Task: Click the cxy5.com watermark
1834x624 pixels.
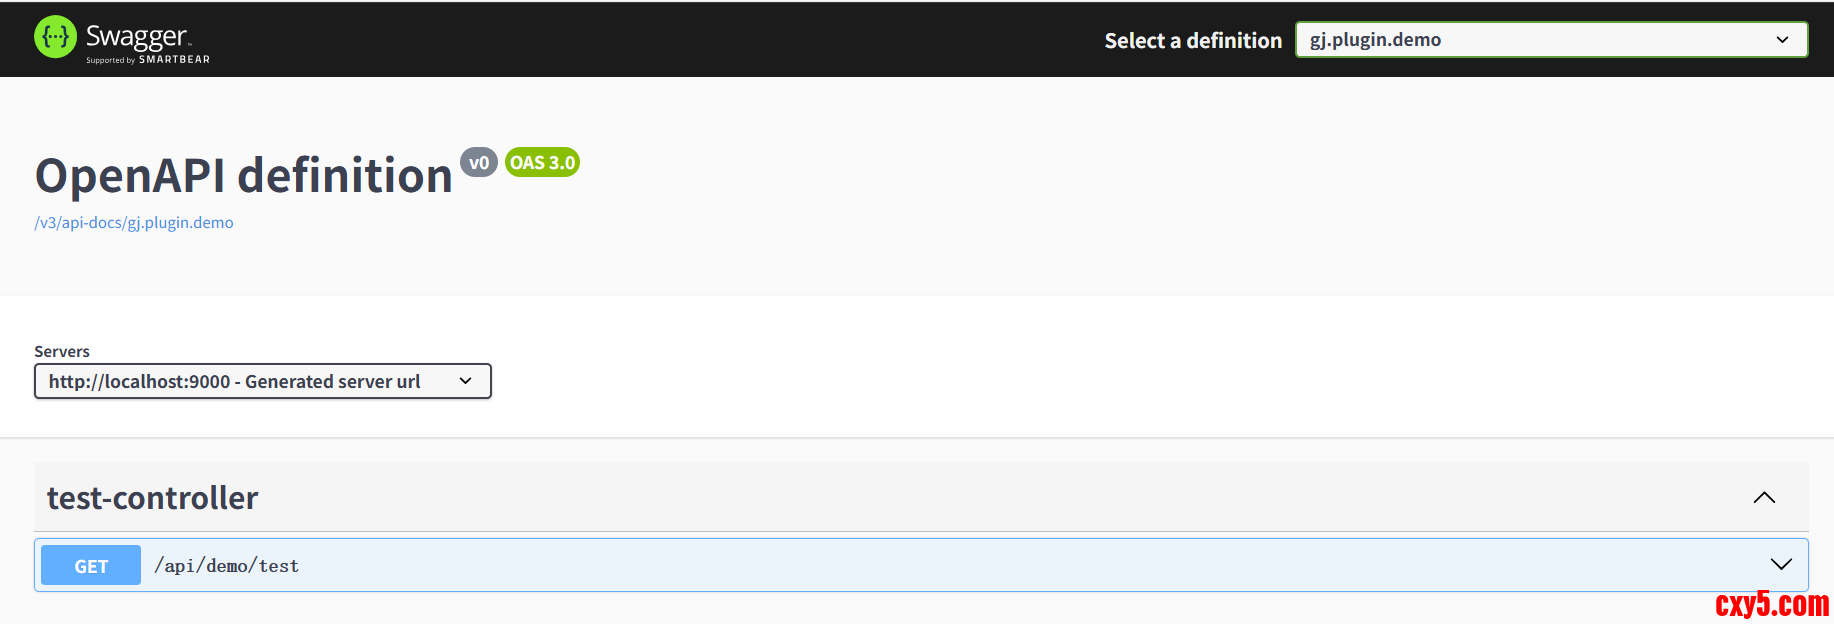Action: (1771, 604)
